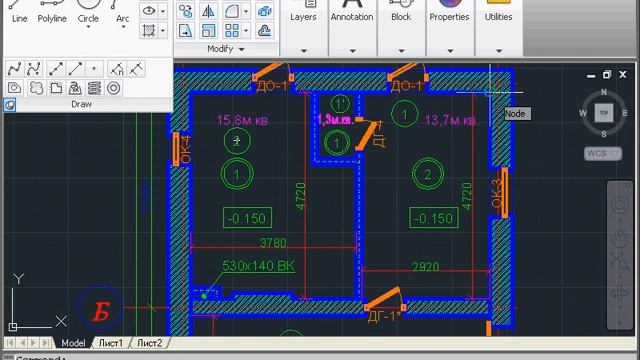
Task: Toggle the Draw panel pin
Action: click(10, 105)
